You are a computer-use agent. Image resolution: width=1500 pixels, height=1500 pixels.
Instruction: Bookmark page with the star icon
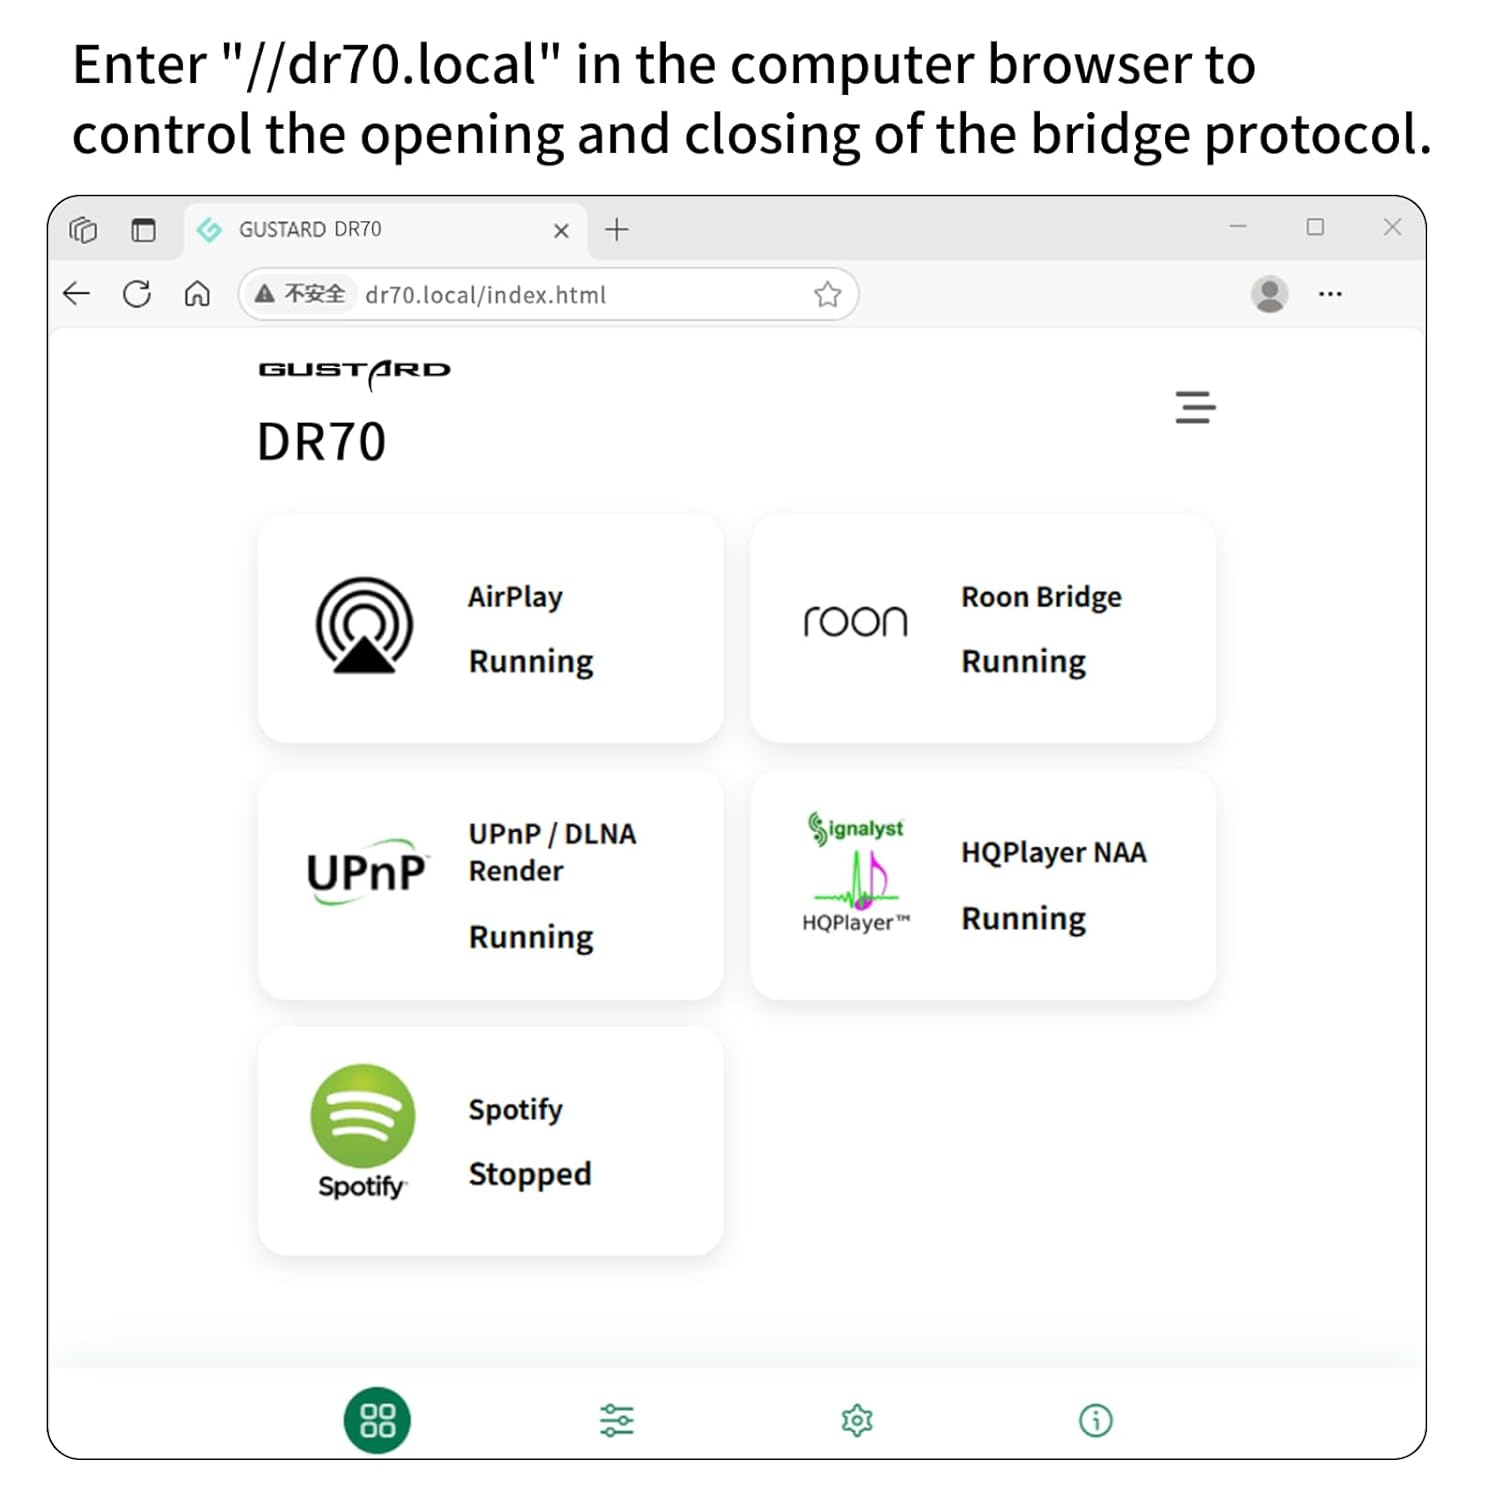[x=827, y=295]
